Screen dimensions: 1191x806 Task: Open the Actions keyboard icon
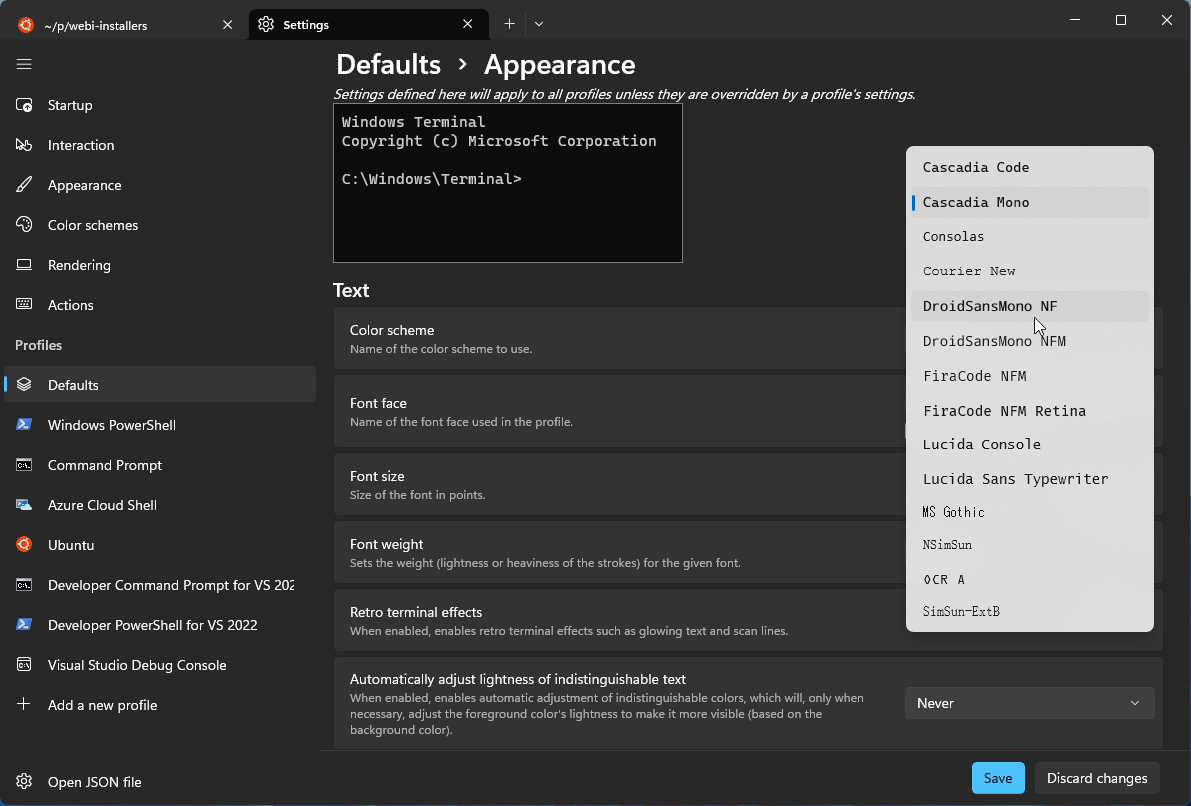click(24, 304)
